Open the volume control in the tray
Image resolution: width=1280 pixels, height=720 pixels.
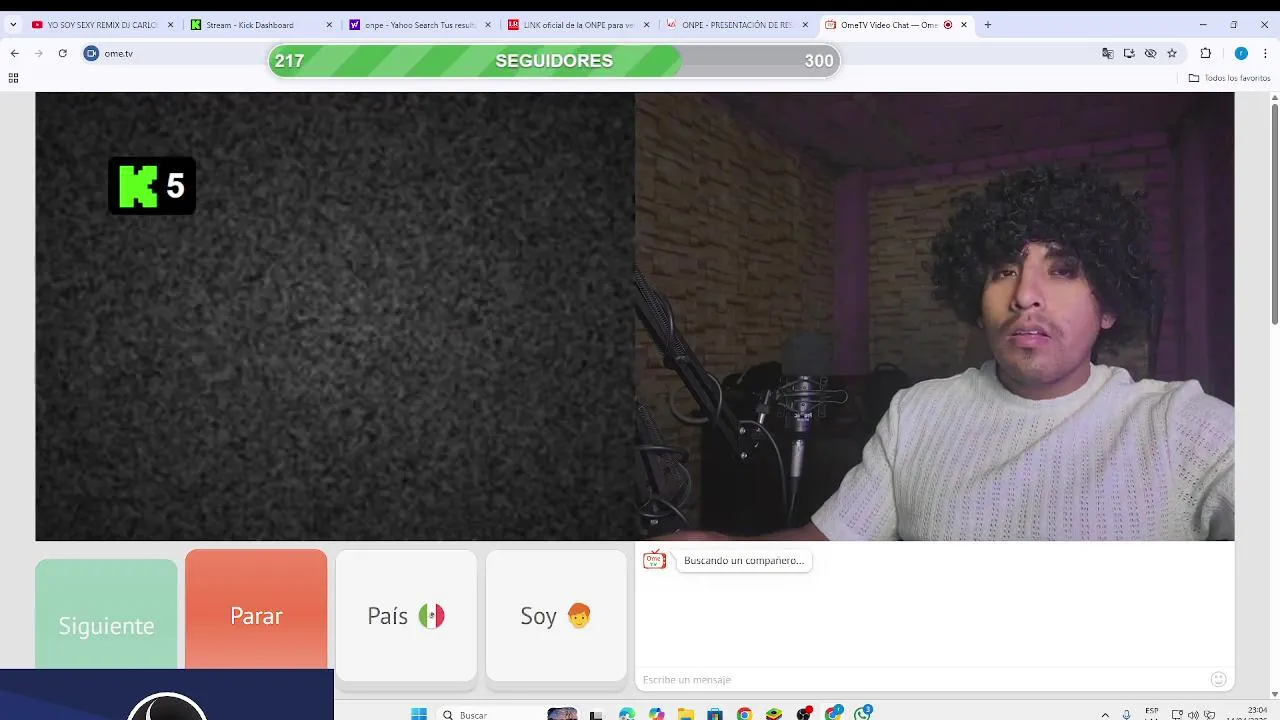tap(1193, 715)
